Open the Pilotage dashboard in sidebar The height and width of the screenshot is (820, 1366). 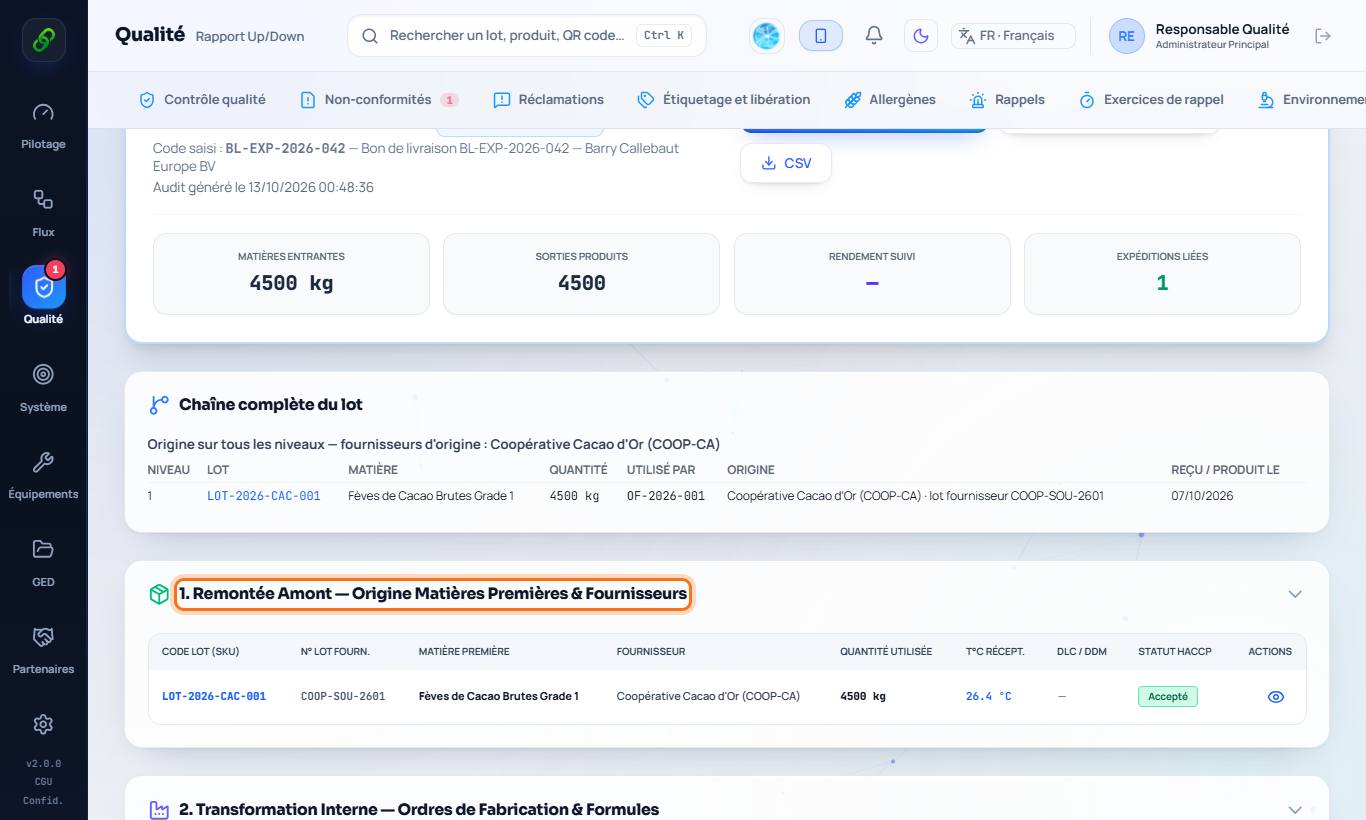(44, 125)
